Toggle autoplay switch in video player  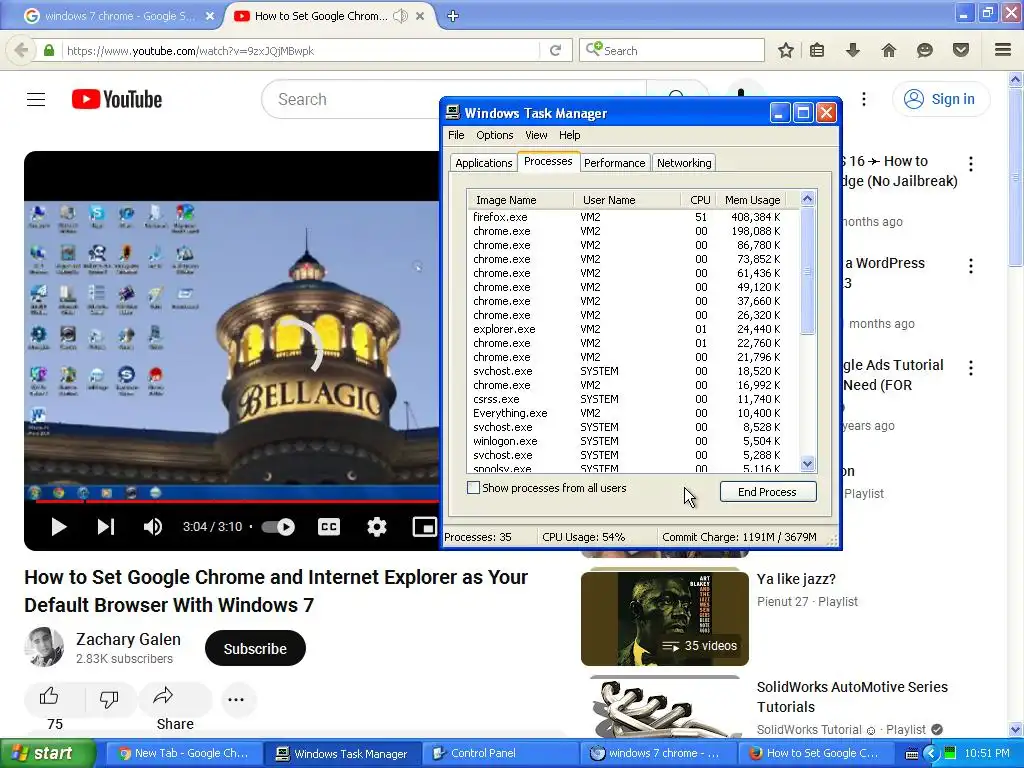click(278, 526)
